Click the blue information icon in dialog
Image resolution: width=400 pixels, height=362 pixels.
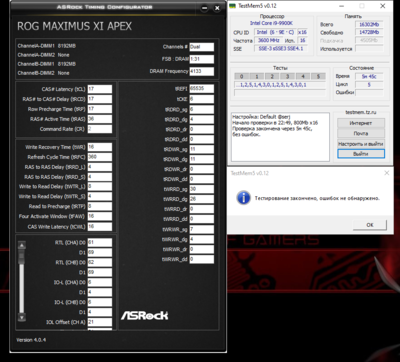[x=244, y=198]
